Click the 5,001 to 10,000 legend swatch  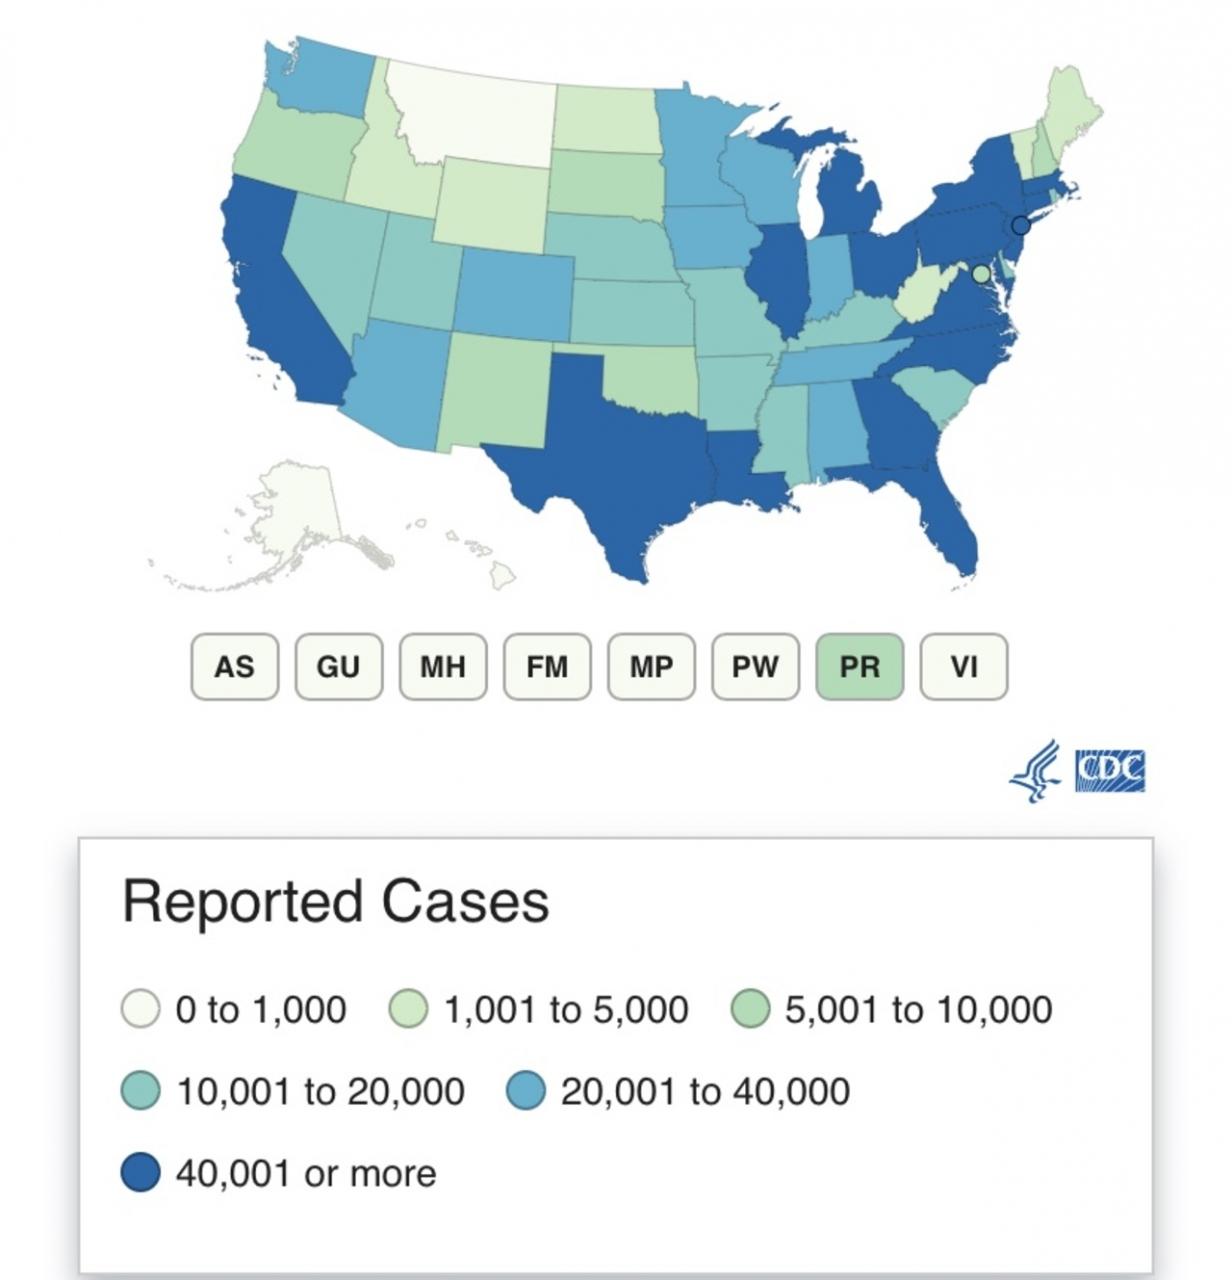point(750,1009)
